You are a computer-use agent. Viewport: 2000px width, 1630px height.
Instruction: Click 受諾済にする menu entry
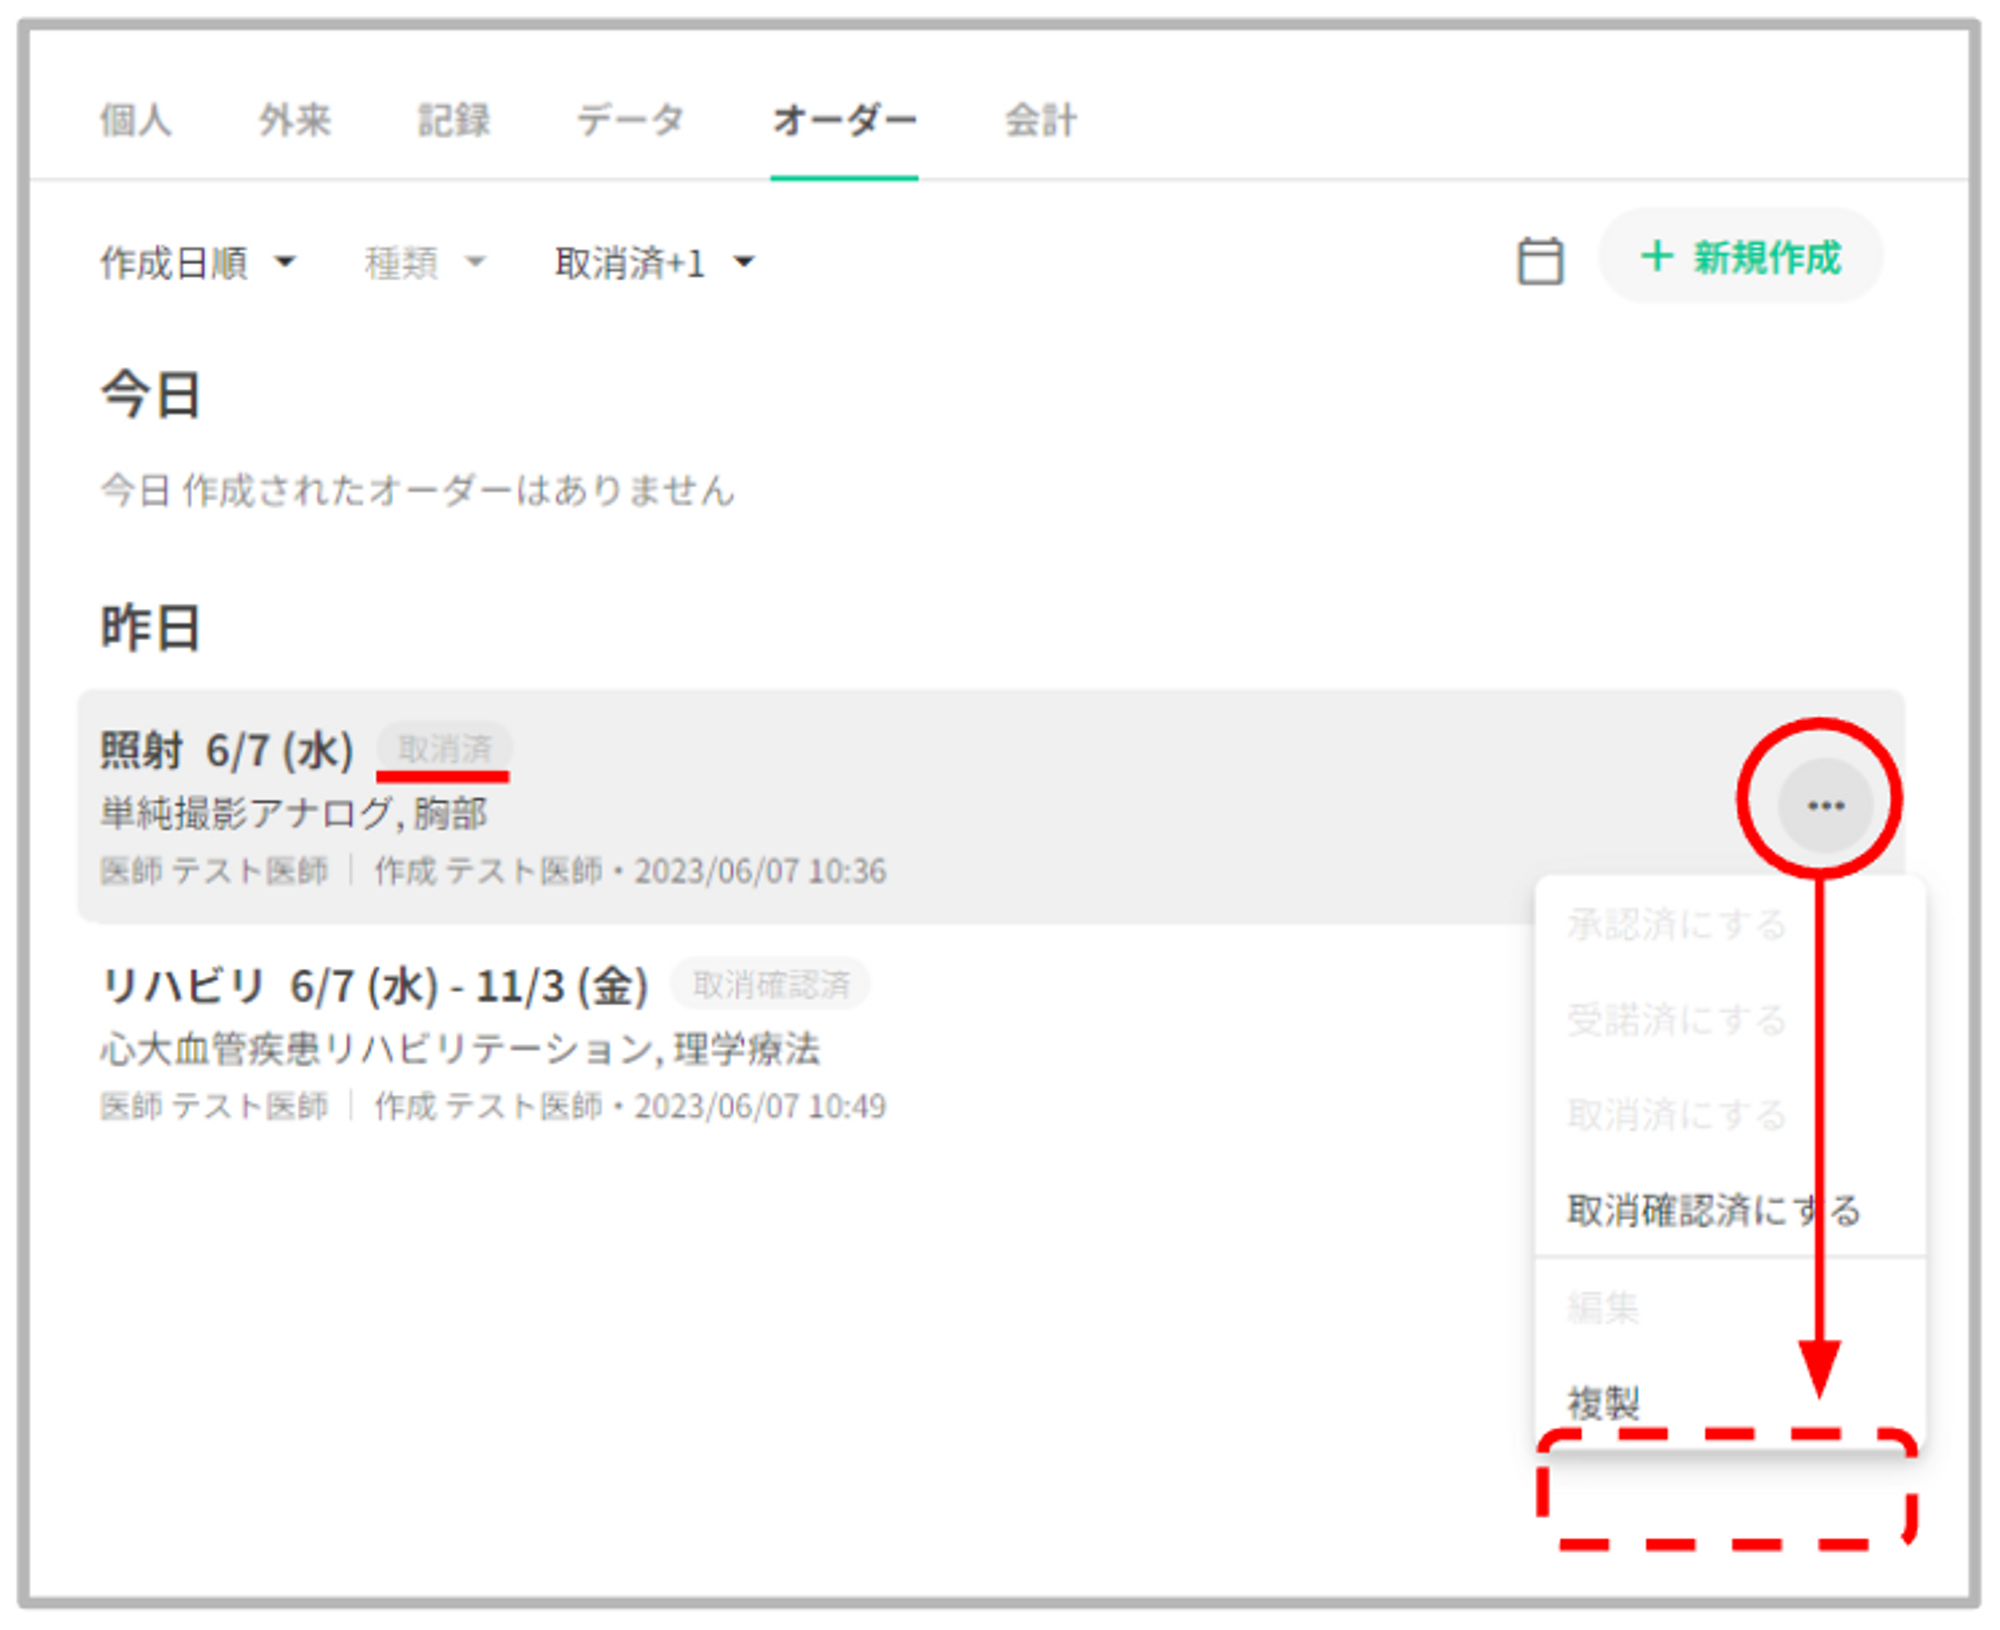1676,1019
